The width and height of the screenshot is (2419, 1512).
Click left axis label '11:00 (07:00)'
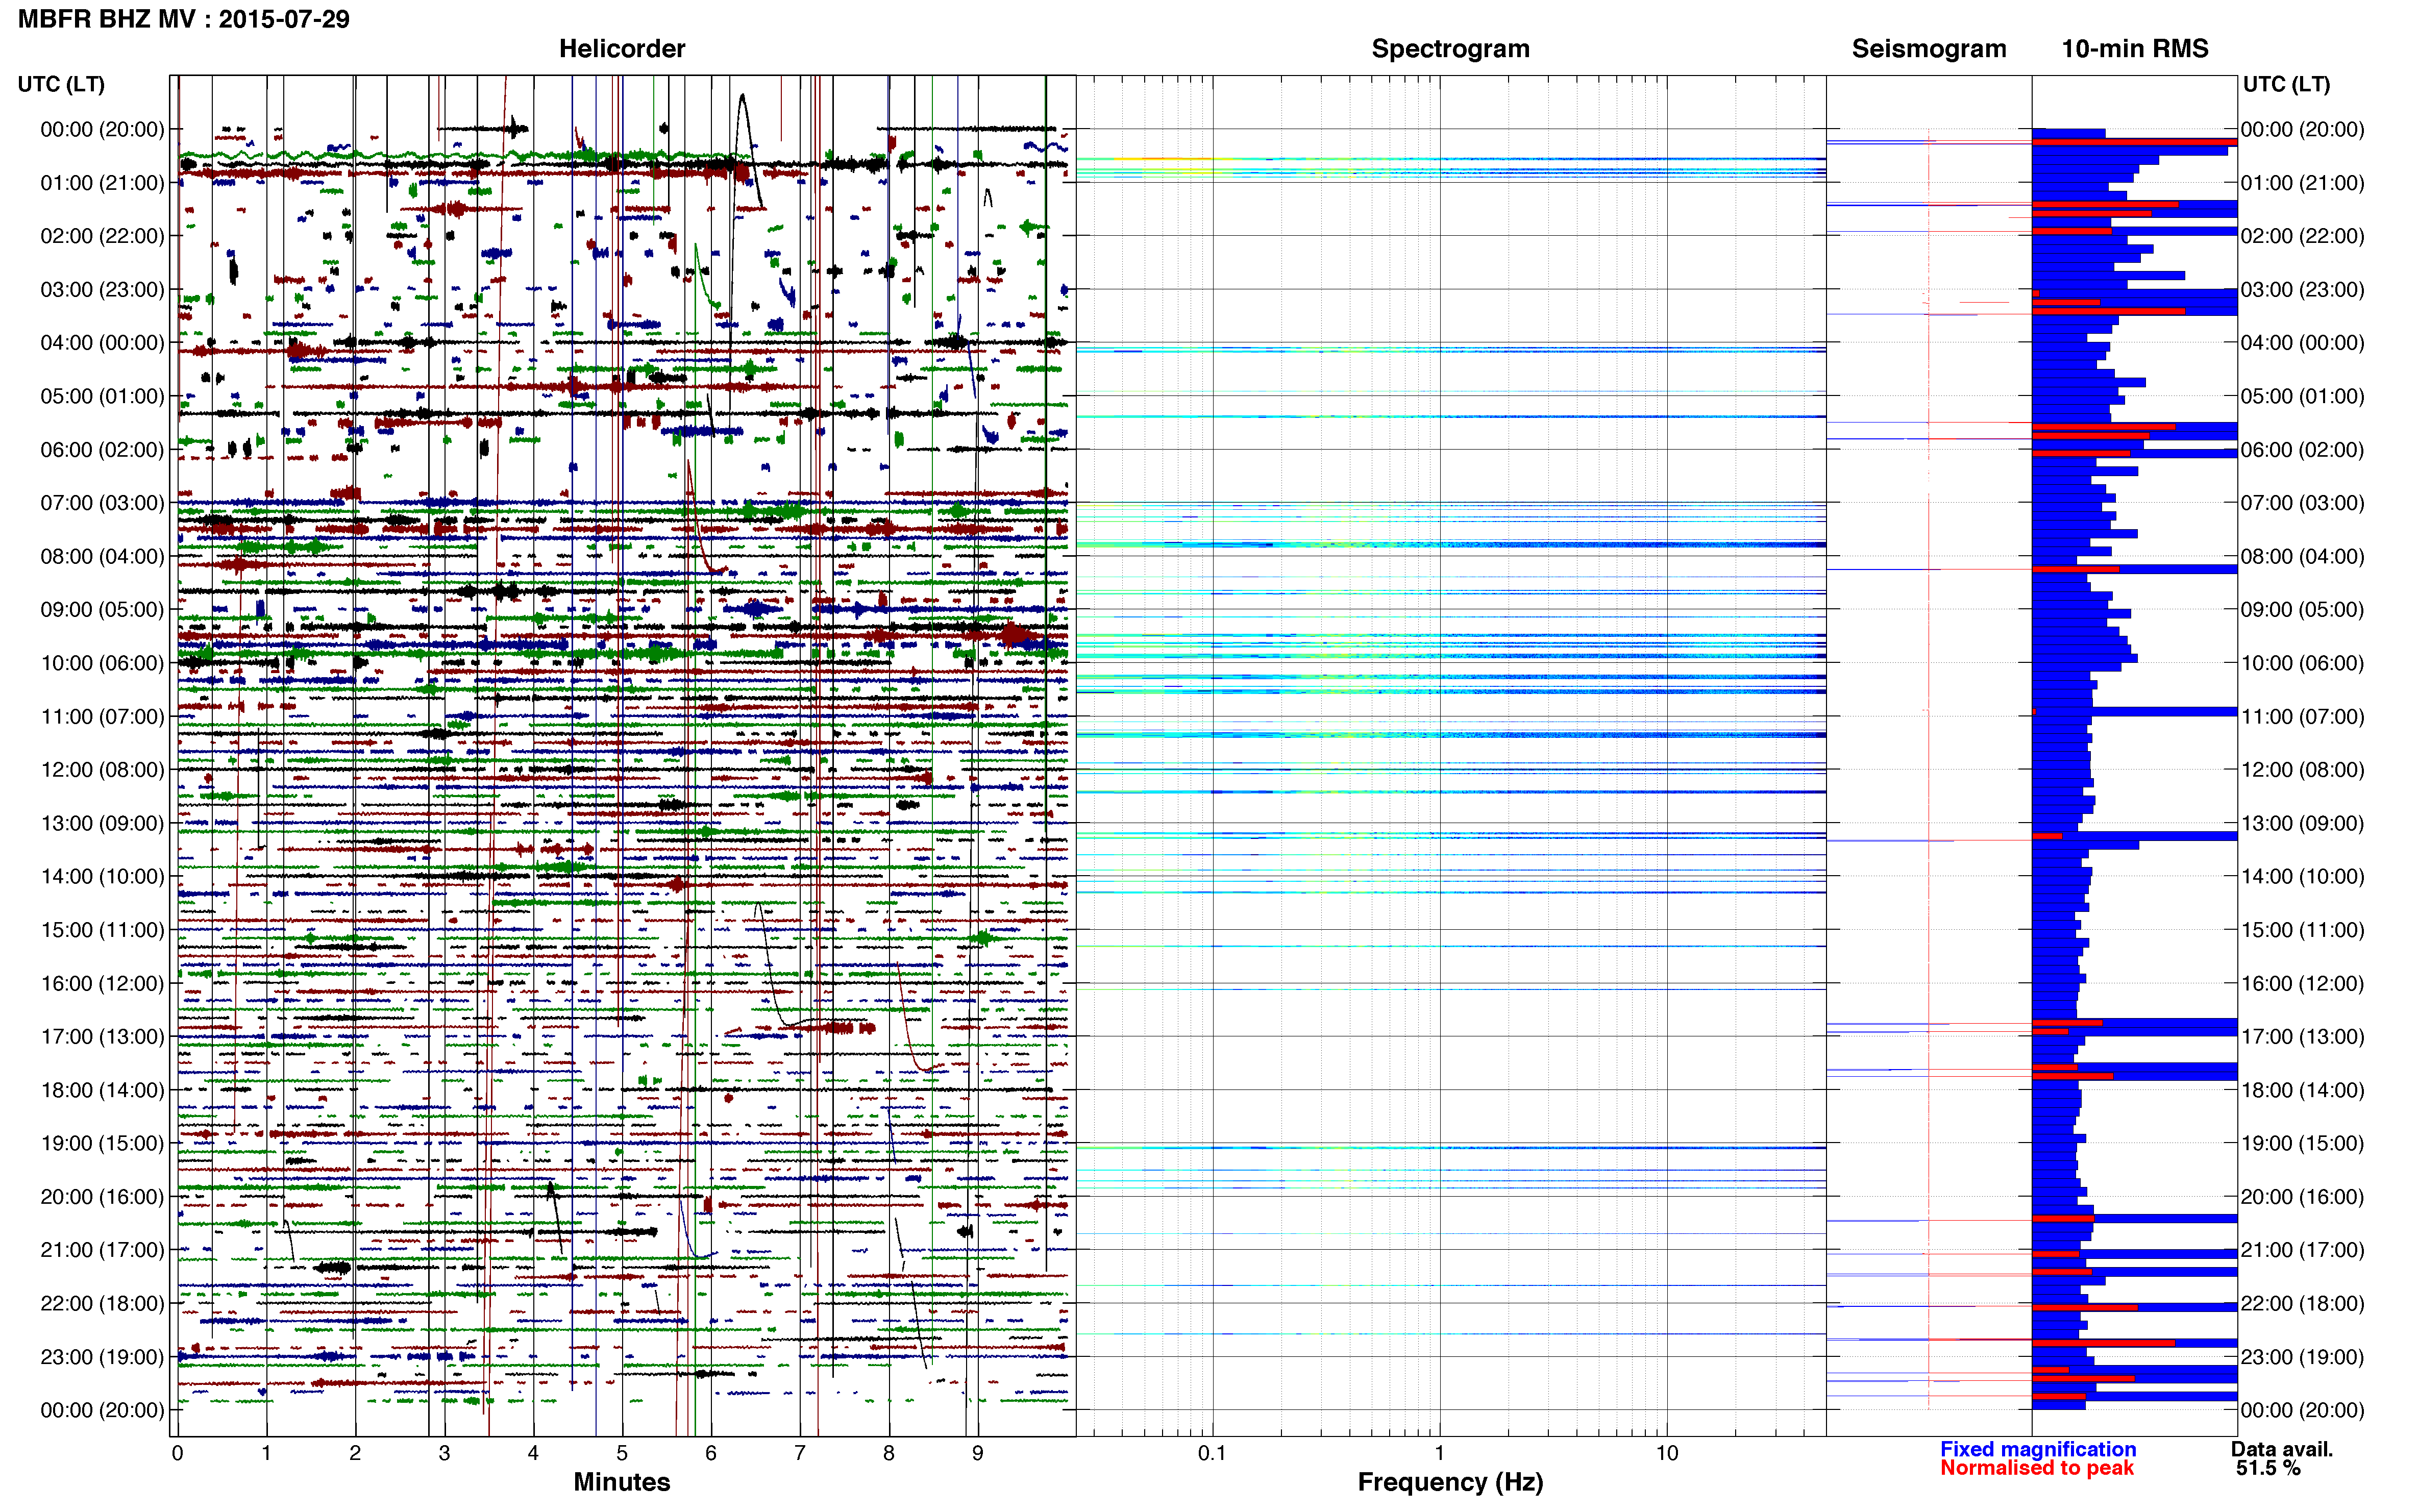(x=102, y=716)
